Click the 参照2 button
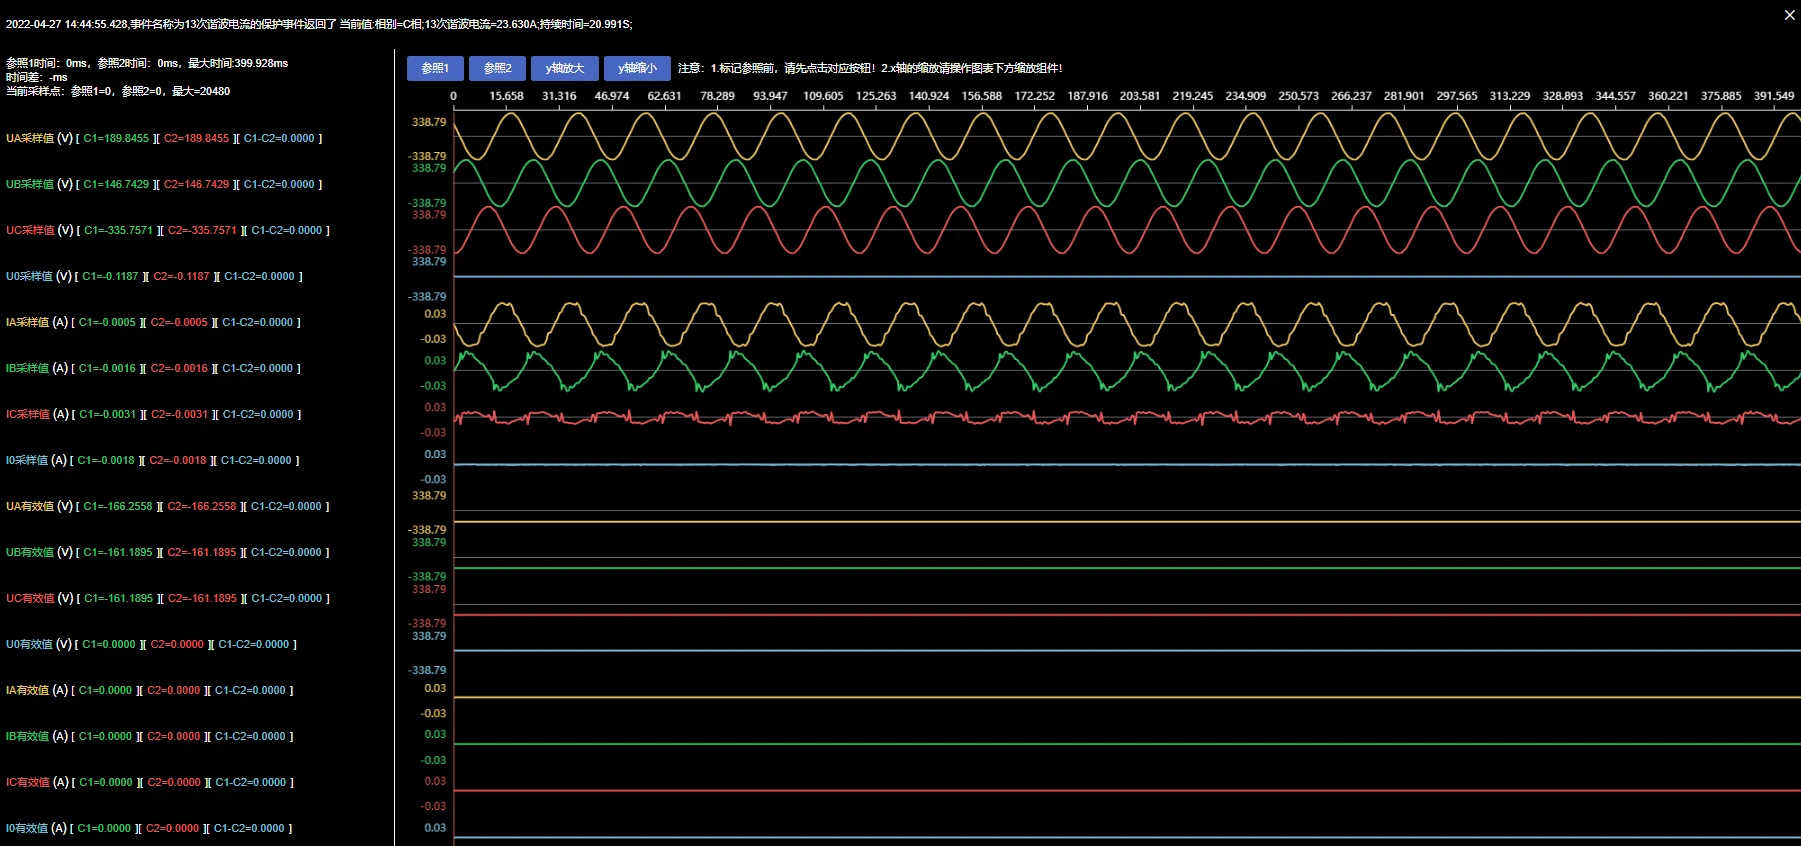This screenshot has width=1801, height=846. (498, 68)
